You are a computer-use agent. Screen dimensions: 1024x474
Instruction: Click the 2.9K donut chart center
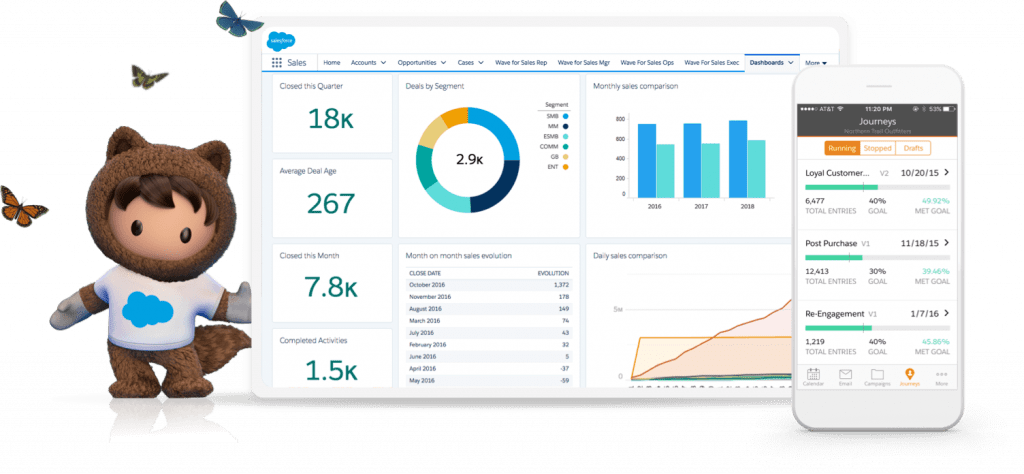[469, 159]
